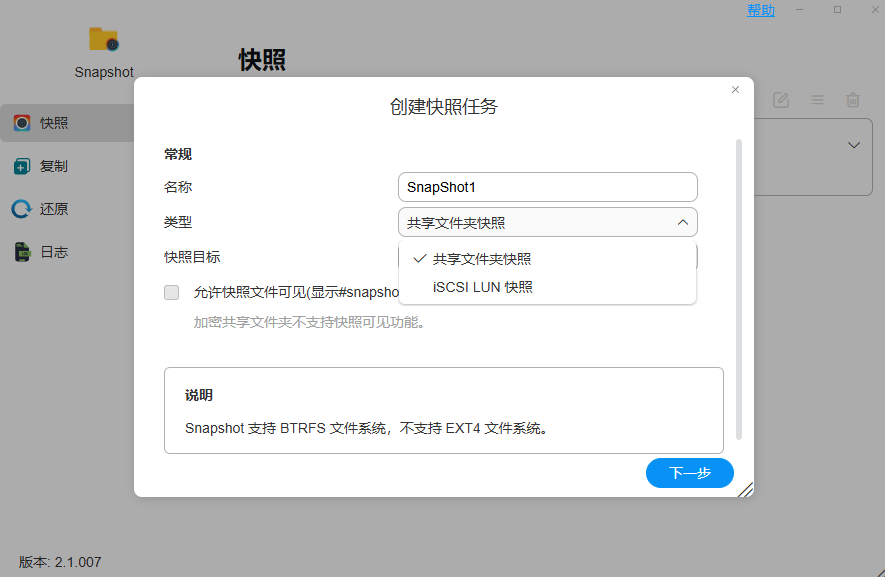Click the 复制 replication icon in sidebar
The height and width of the screenshot is (577, 885).
22,167
